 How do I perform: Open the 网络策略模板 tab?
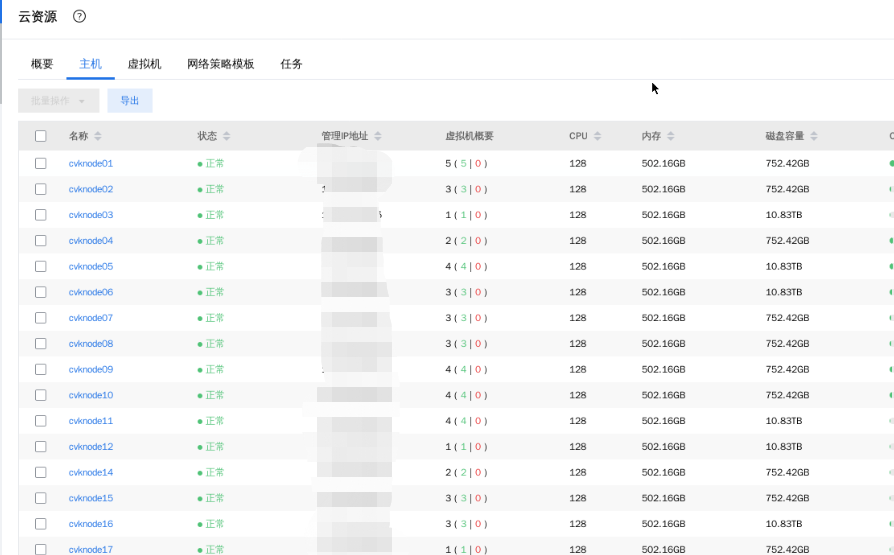pyautogui.click(x=221, y=64)
